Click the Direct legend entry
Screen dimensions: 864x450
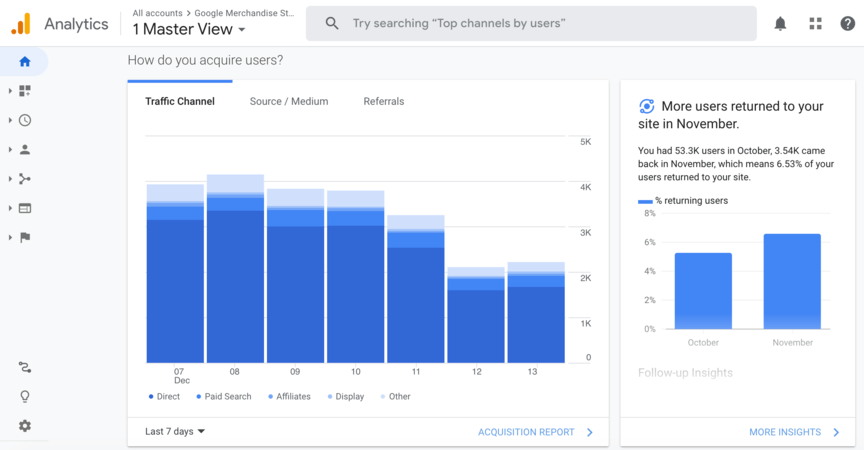[164, 397]
